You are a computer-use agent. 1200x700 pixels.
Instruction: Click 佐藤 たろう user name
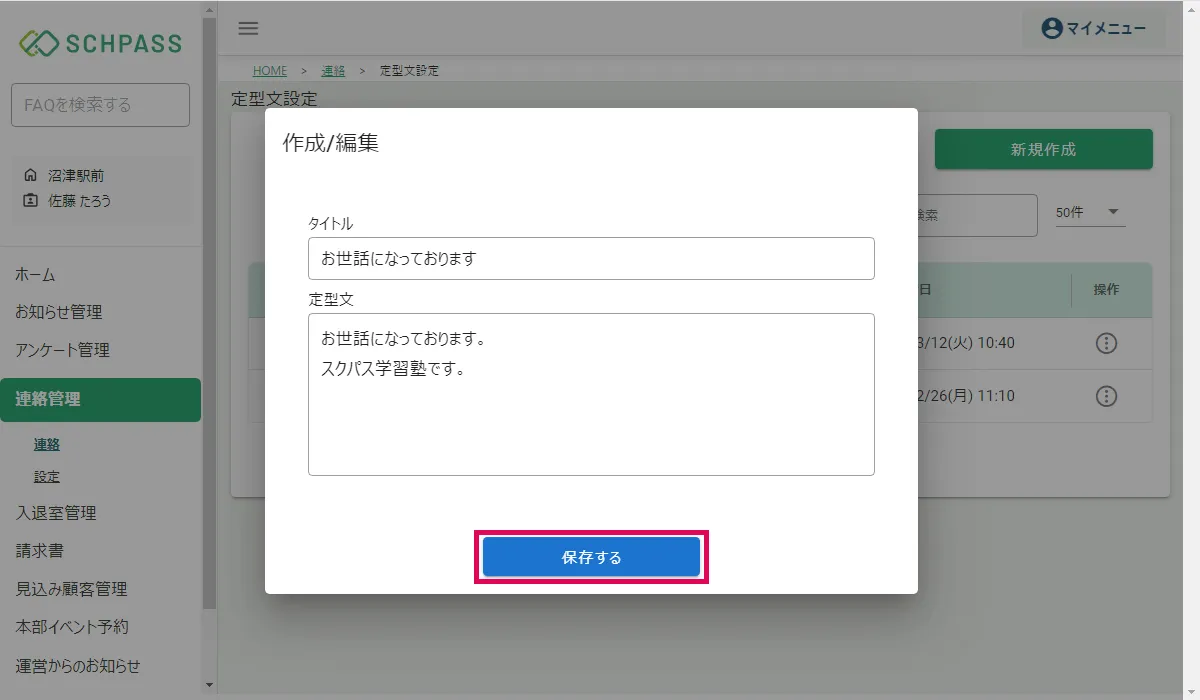pos(80,200)
